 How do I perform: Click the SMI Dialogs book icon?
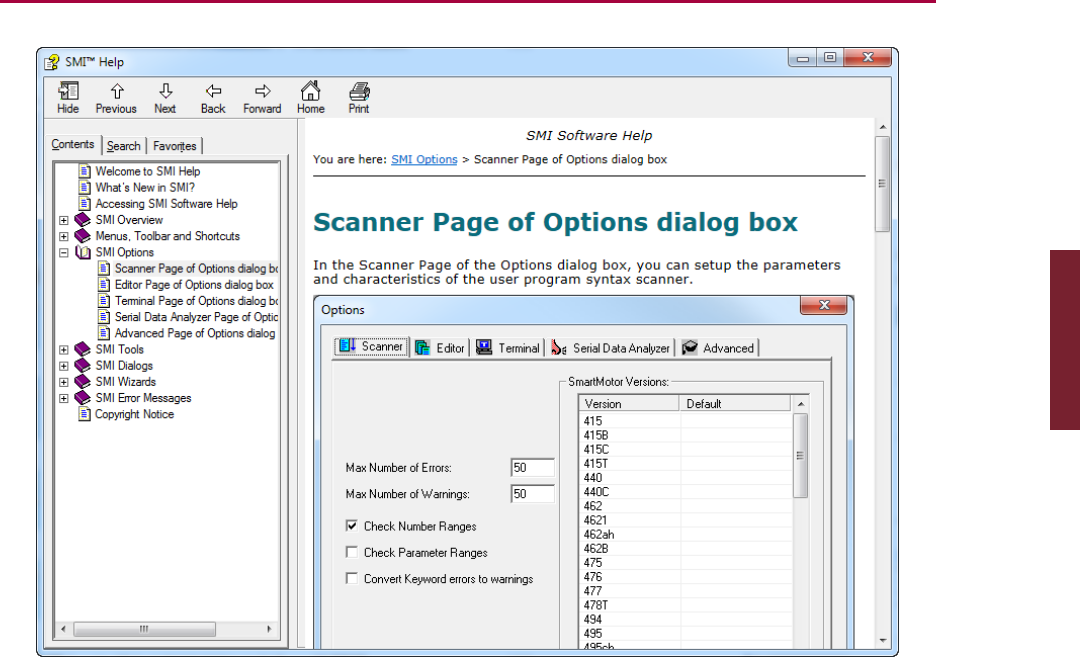(83, 366)
